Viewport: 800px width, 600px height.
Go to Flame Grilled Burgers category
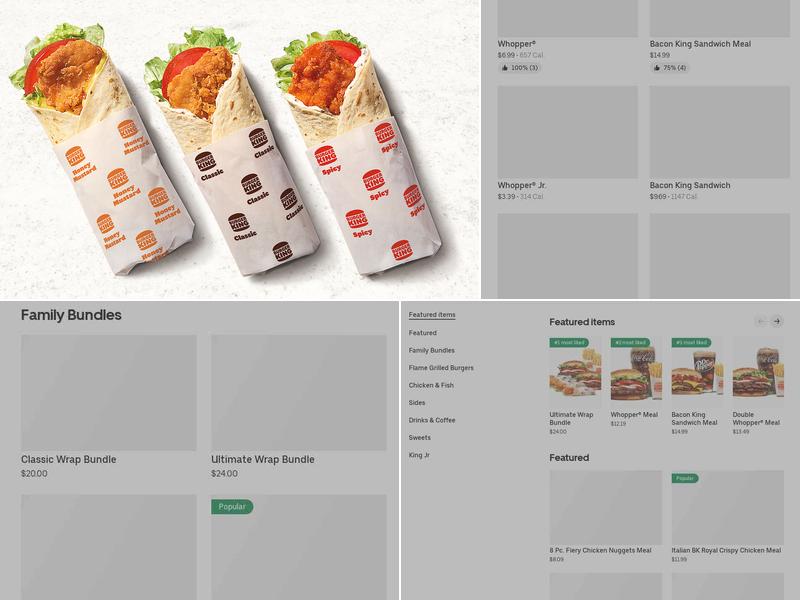coord(441,368)
